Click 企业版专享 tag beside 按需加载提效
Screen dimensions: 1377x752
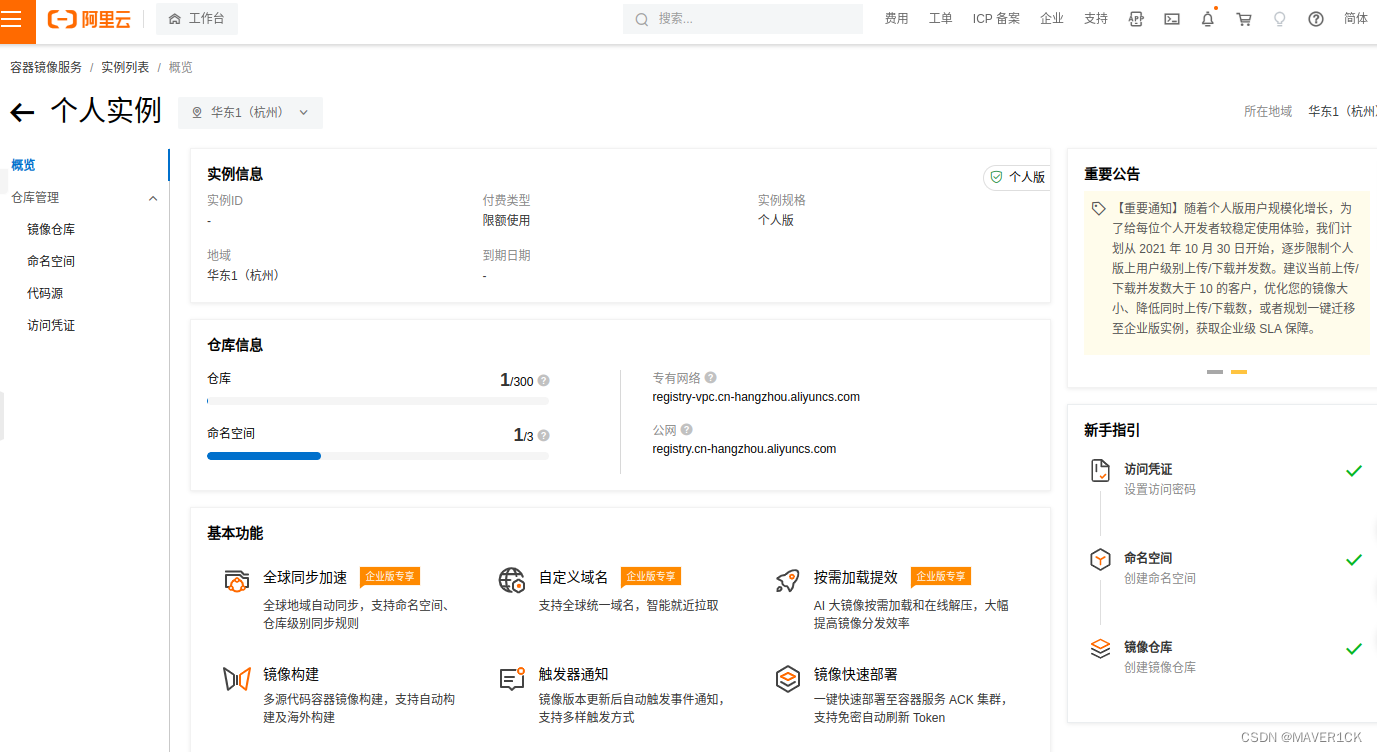(x=941, y=577)
